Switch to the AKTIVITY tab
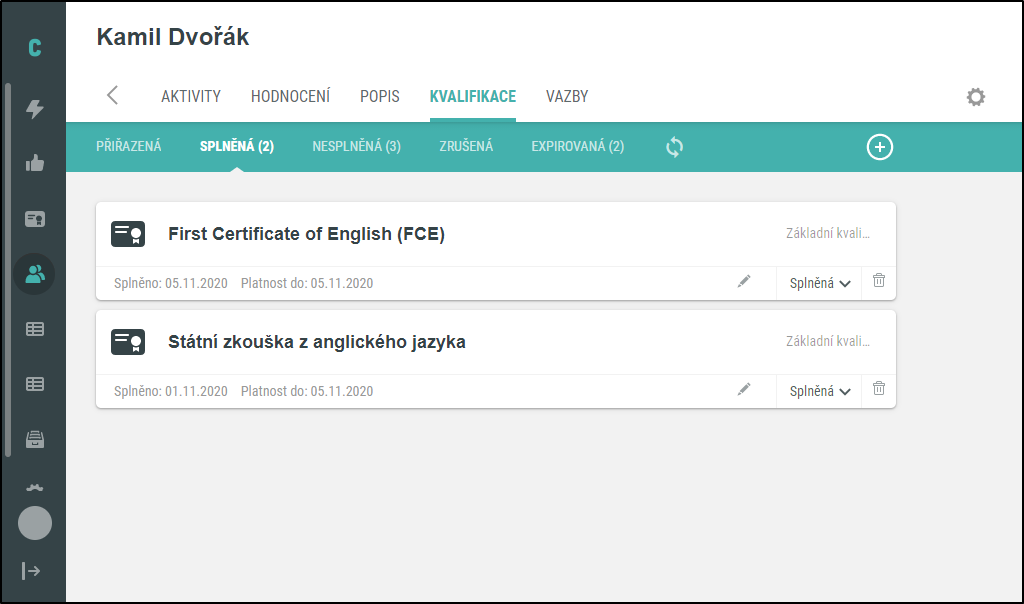The image size is (1024, 604). (x=191, y=97)
